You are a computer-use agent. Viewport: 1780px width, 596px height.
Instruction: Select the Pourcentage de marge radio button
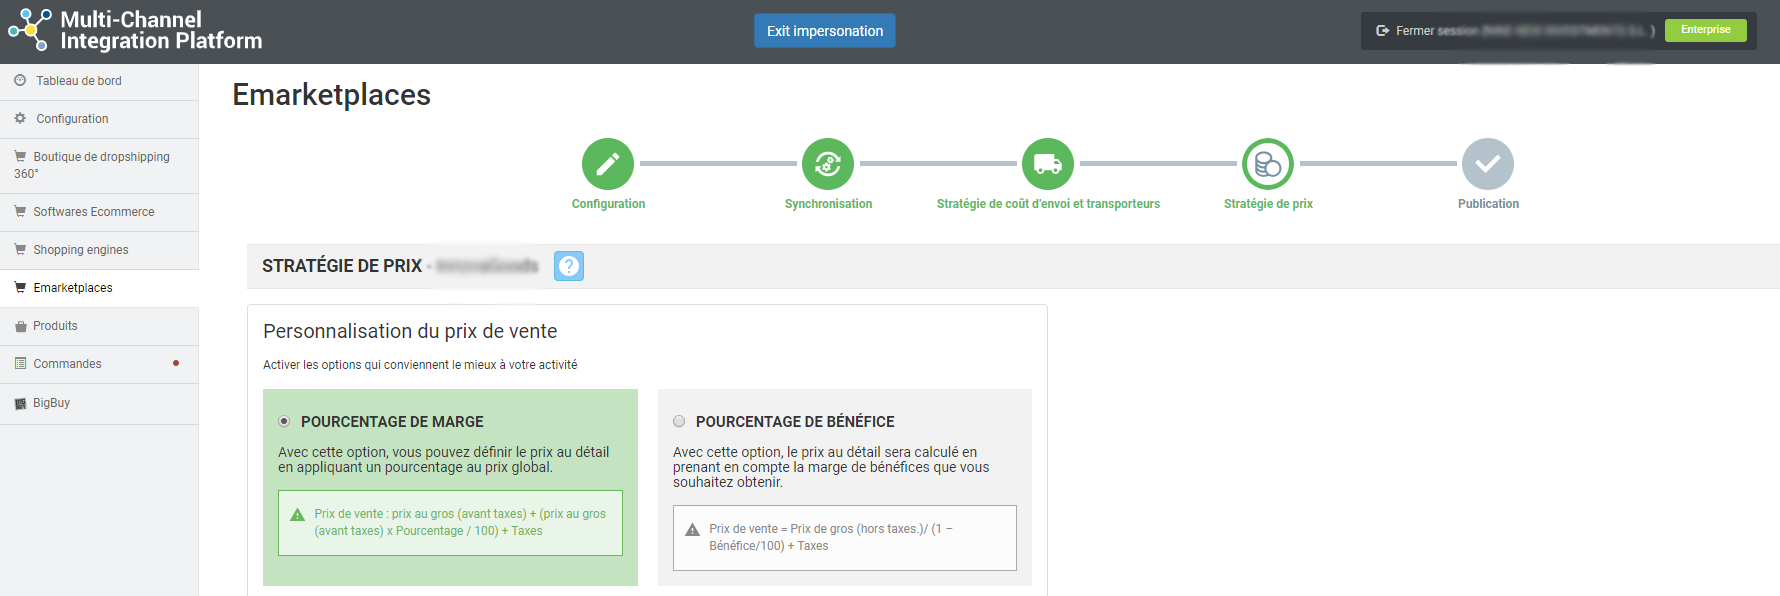click(284, 421)
